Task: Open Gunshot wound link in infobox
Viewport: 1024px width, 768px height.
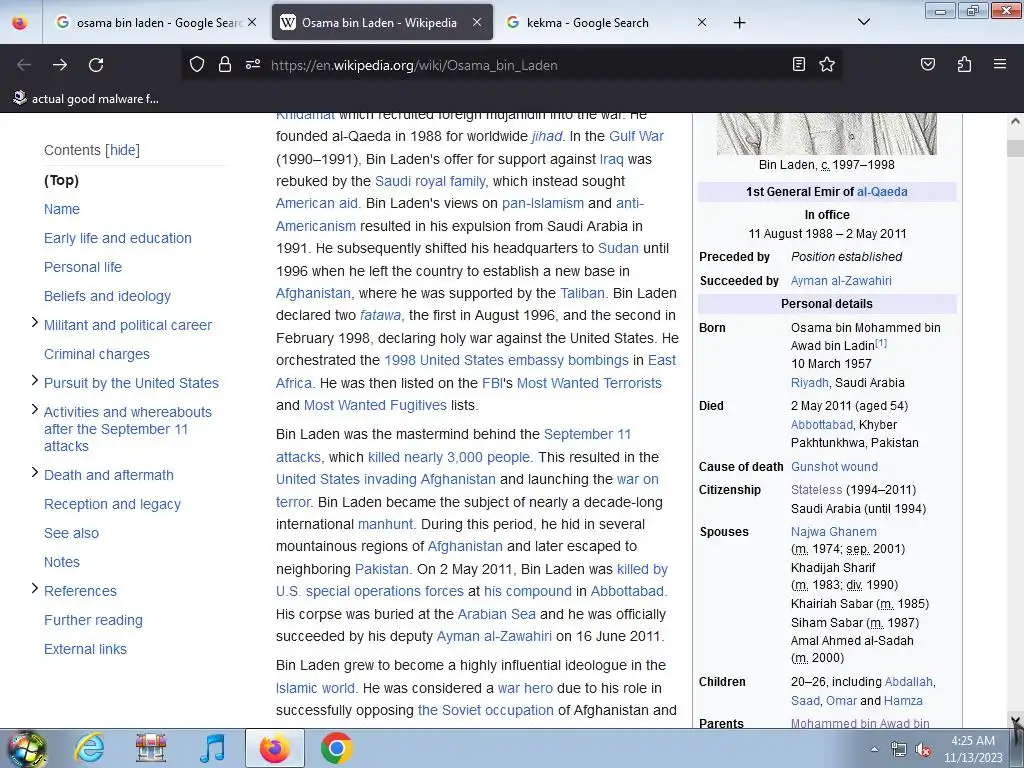Action: [834, 467]
